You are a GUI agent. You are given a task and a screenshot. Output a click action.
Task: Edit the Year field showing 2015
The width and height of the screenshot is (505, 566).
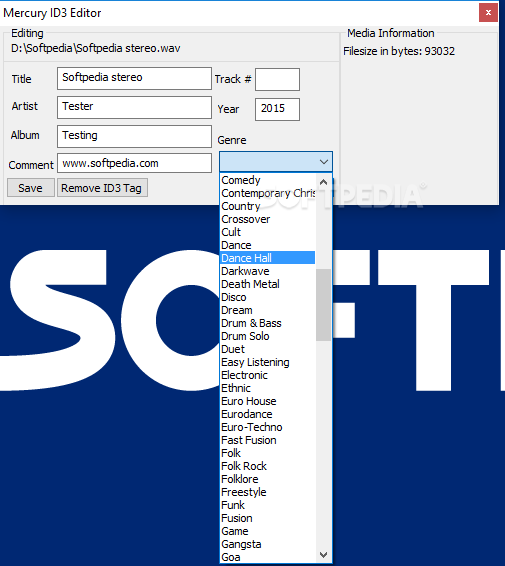[277, 109]
